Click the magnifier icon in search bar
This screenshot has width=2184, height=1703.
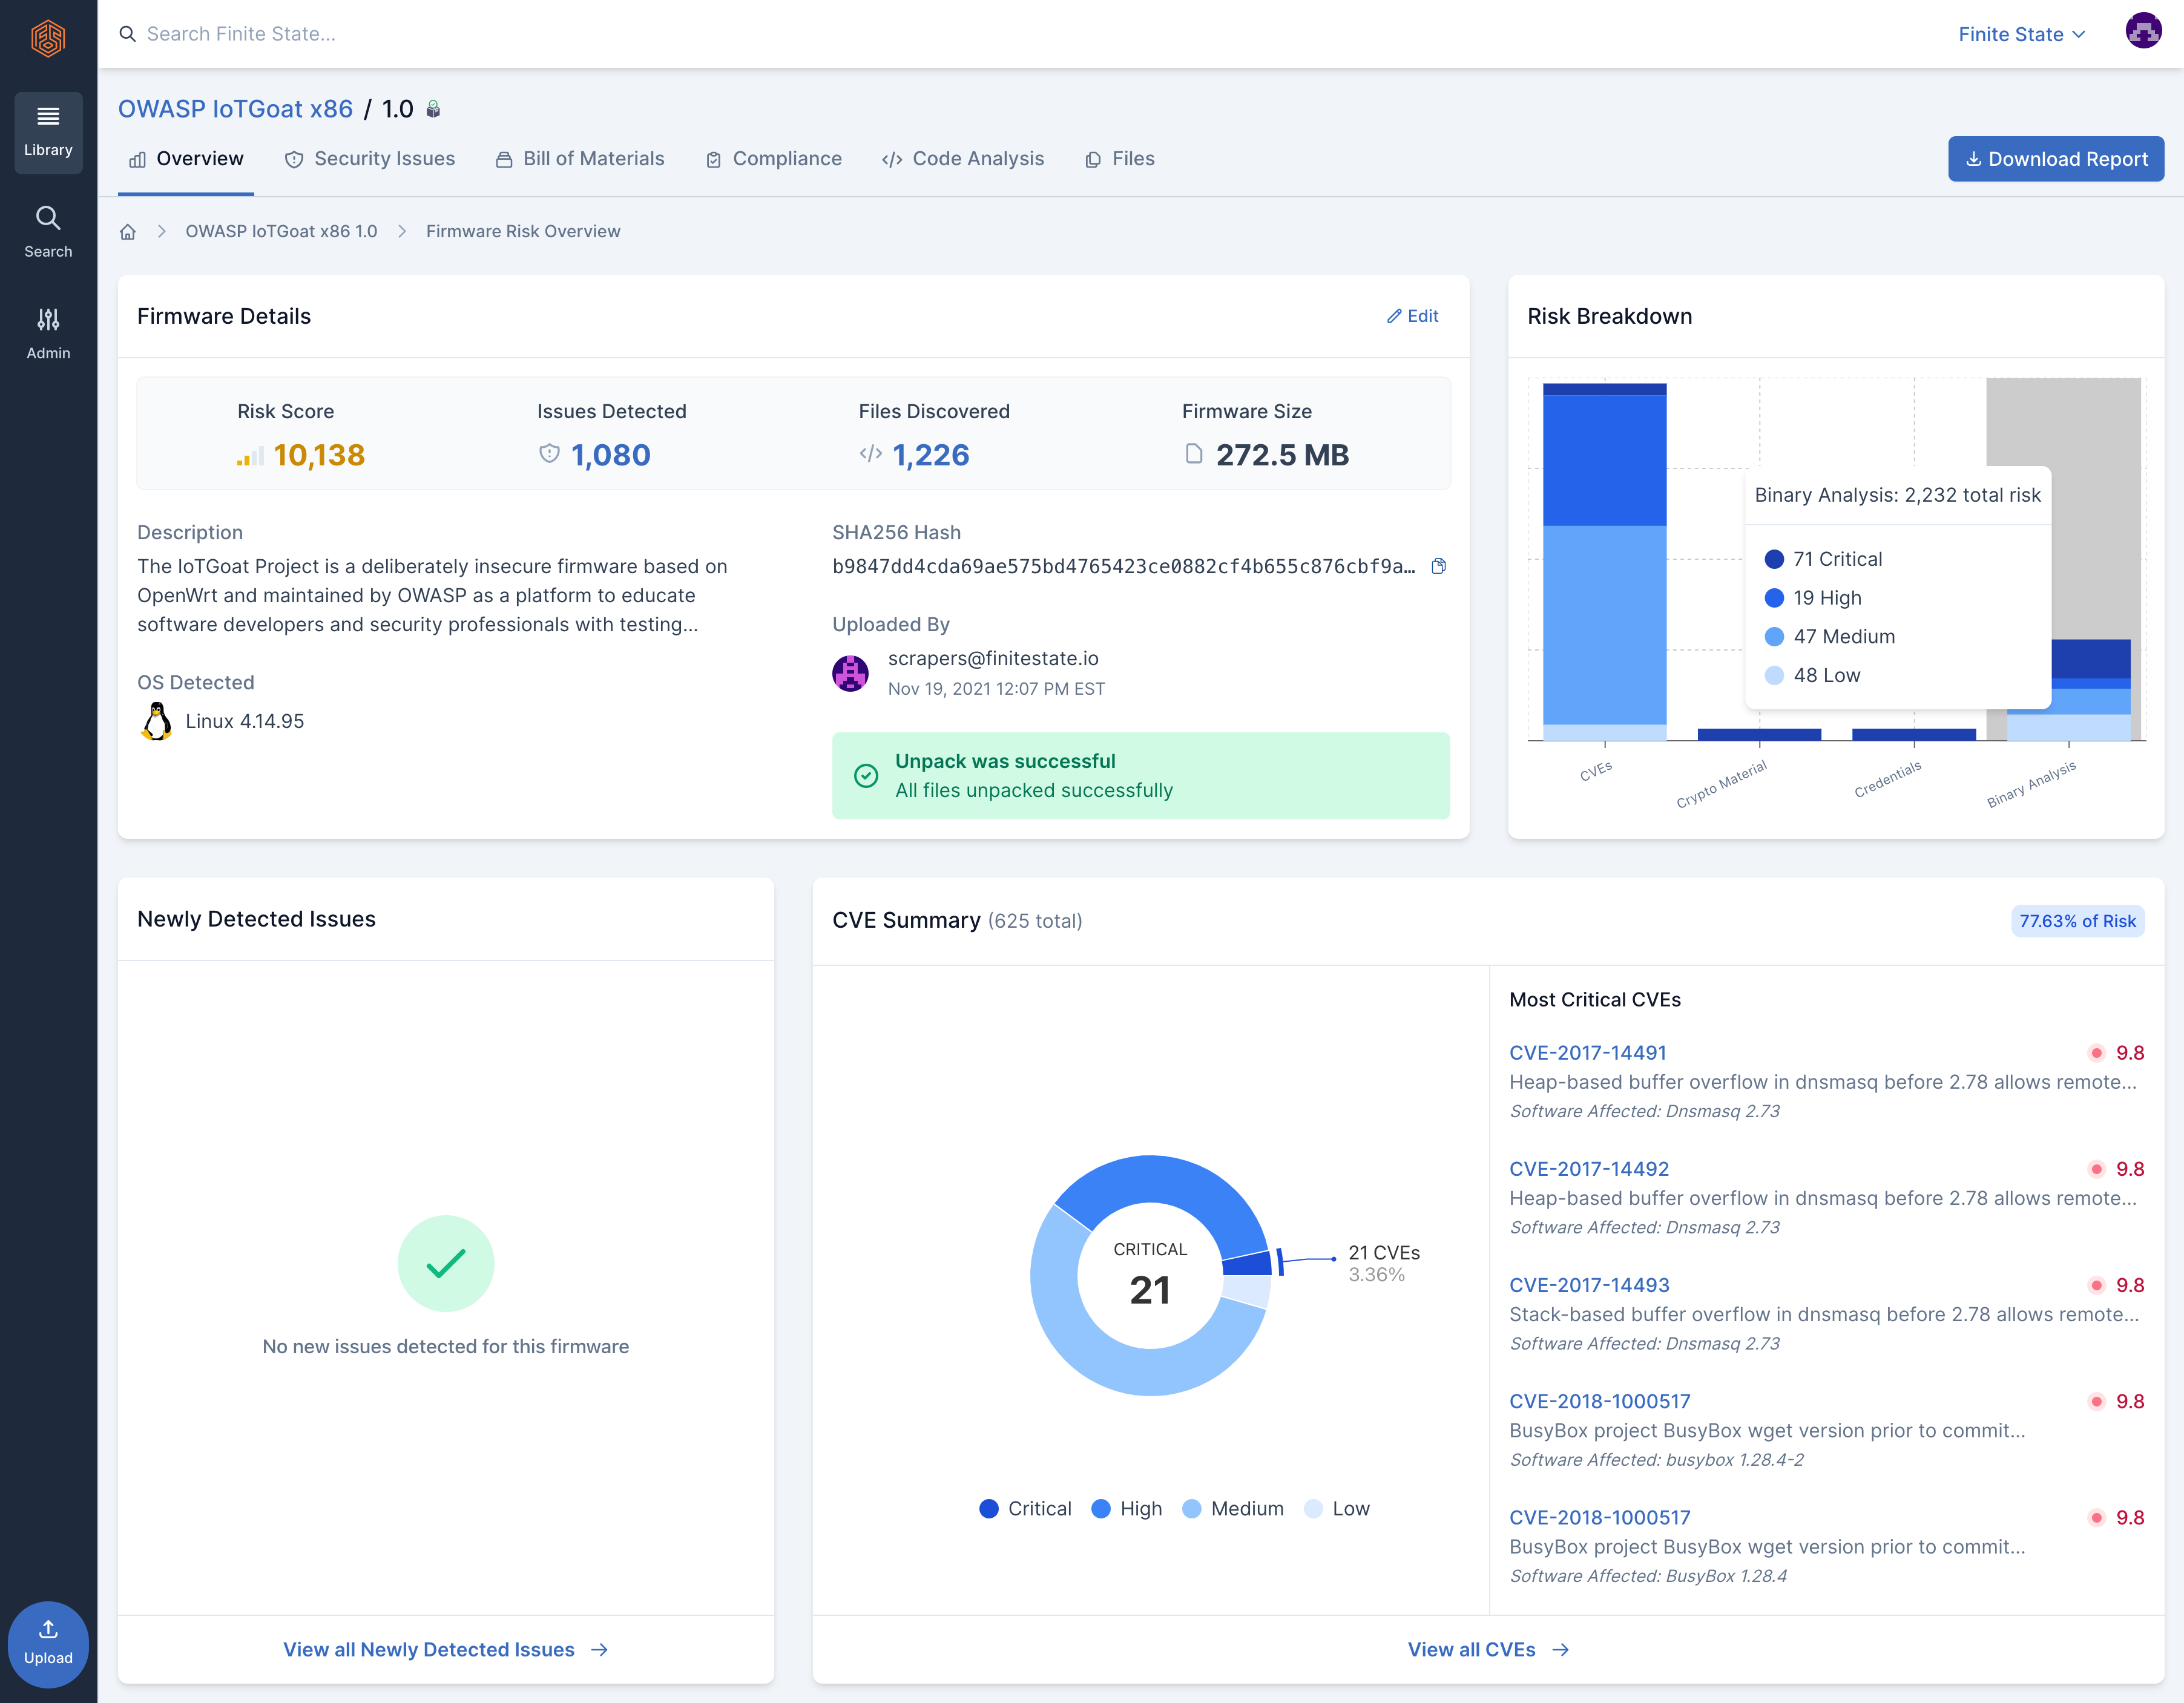coord(127,34)
